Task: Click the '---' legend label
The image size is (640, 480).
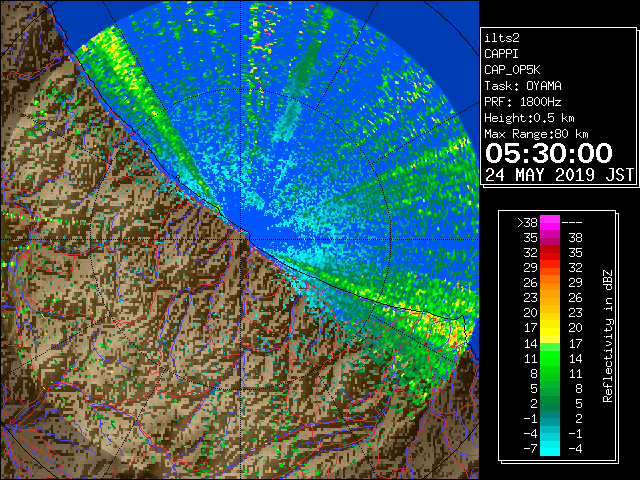Action: click(572, 222)
